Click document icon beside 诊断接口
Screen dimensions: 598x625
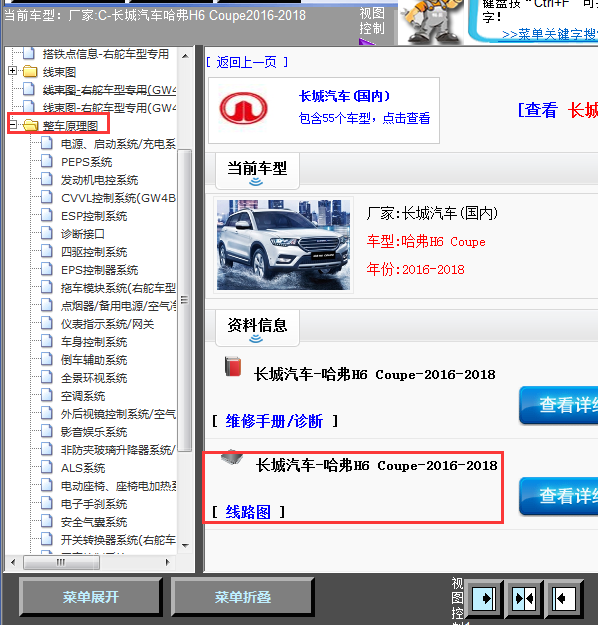47,233
